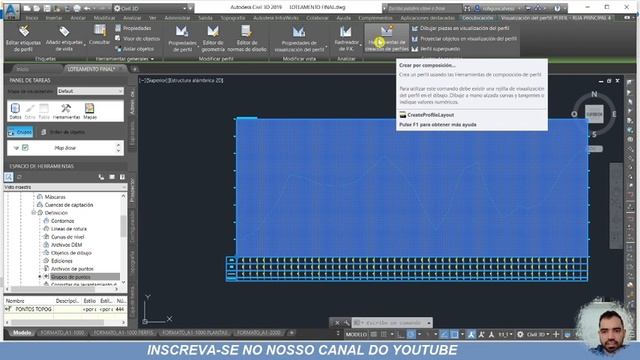Toggle snap mode in status bar
The width and height of the screenshot is (640, 360).
pos(384,334)
